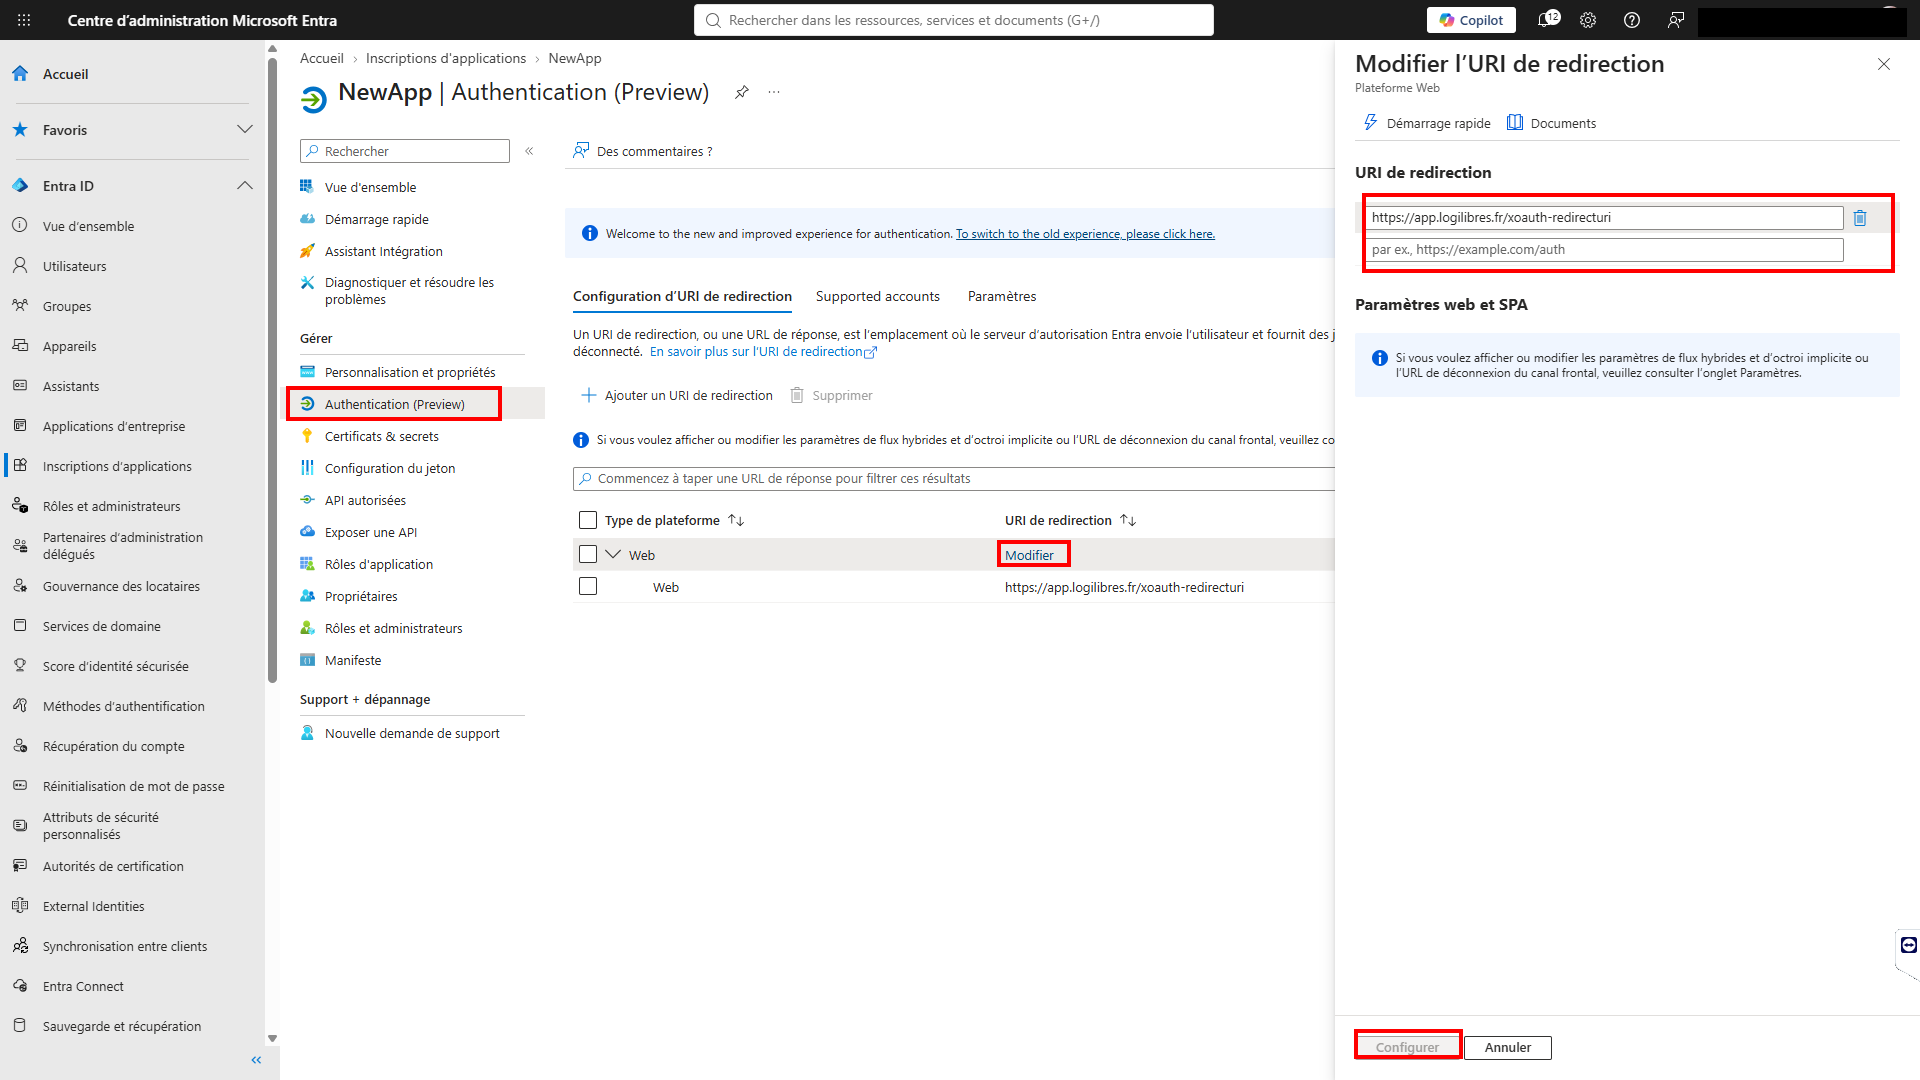1920x1080 pixels.
Task: Click the Annuler button
Action: (1508, 1047)
